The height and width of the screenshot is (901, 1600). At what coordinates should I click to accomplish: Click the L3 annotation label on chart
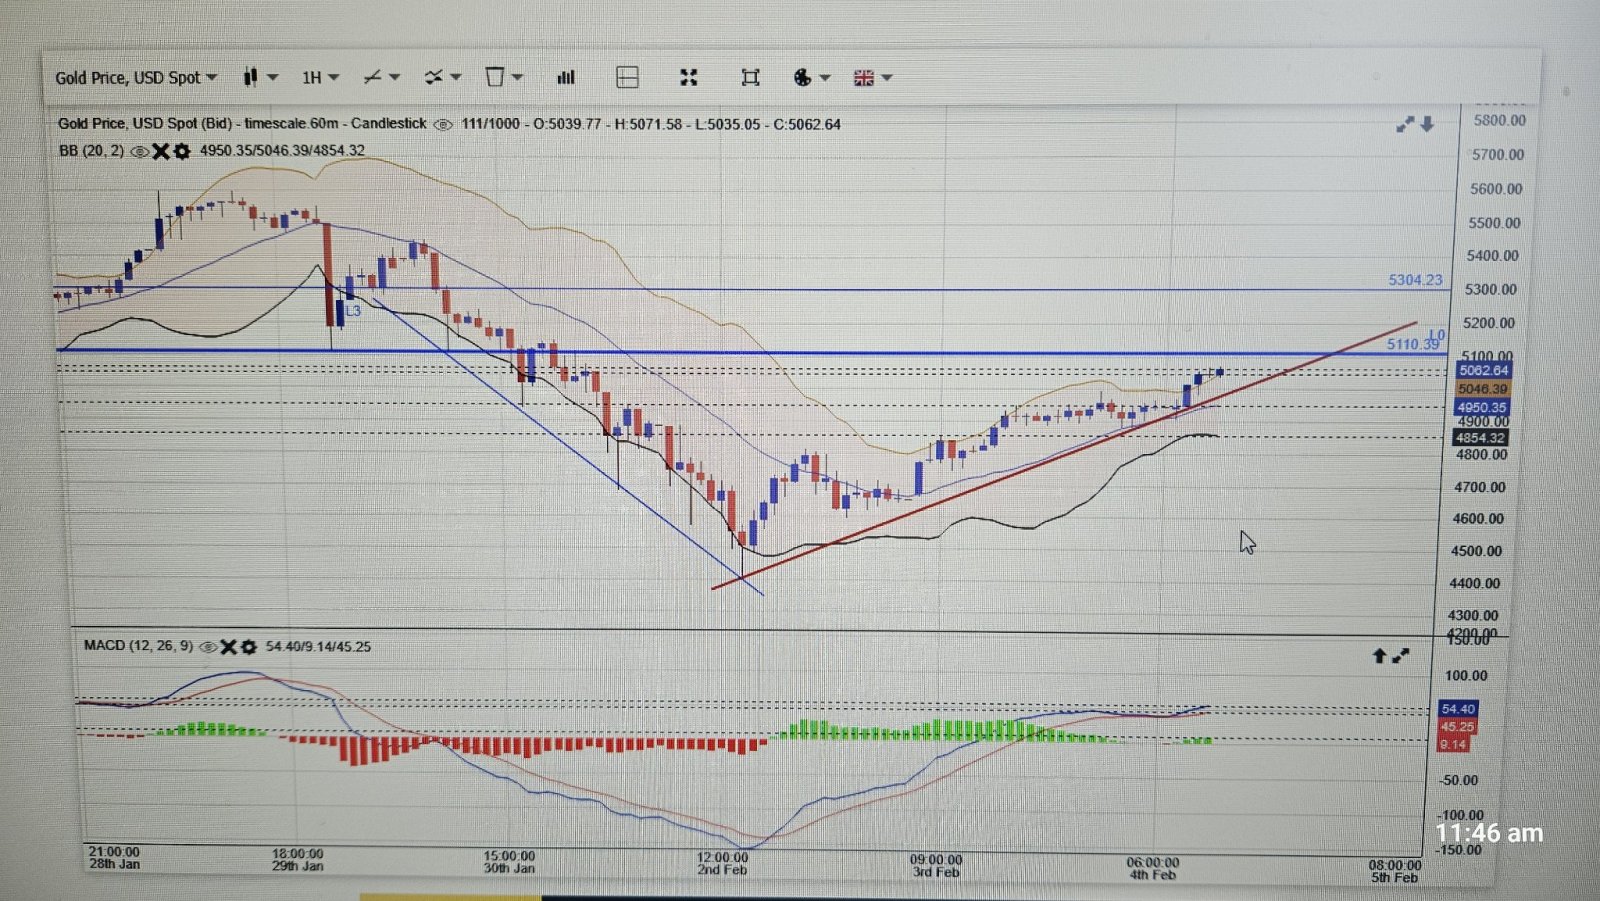point(353,311)
